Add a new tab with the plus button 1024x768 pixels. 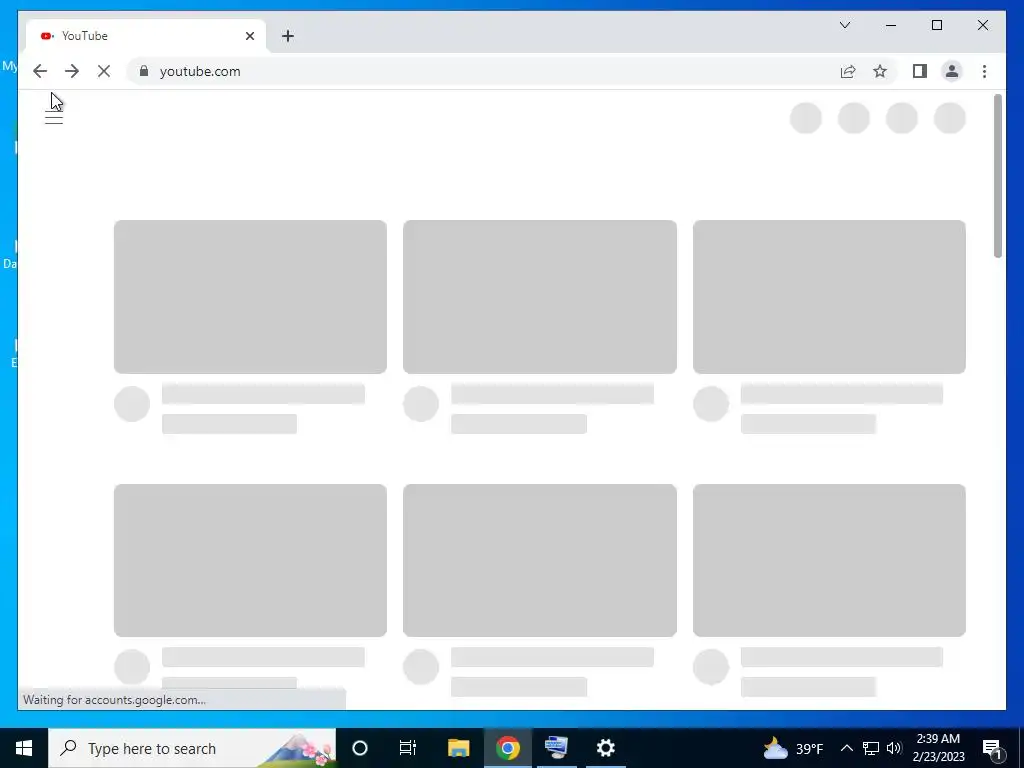coord(288,36)
